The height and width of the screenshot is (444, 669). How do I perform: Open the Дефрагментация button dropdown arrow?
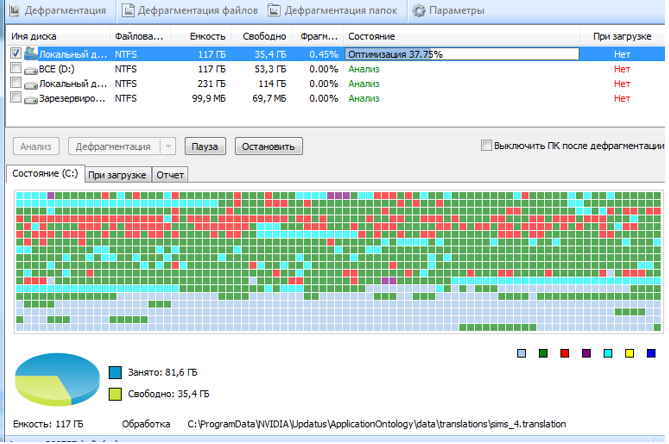point(168,146)
